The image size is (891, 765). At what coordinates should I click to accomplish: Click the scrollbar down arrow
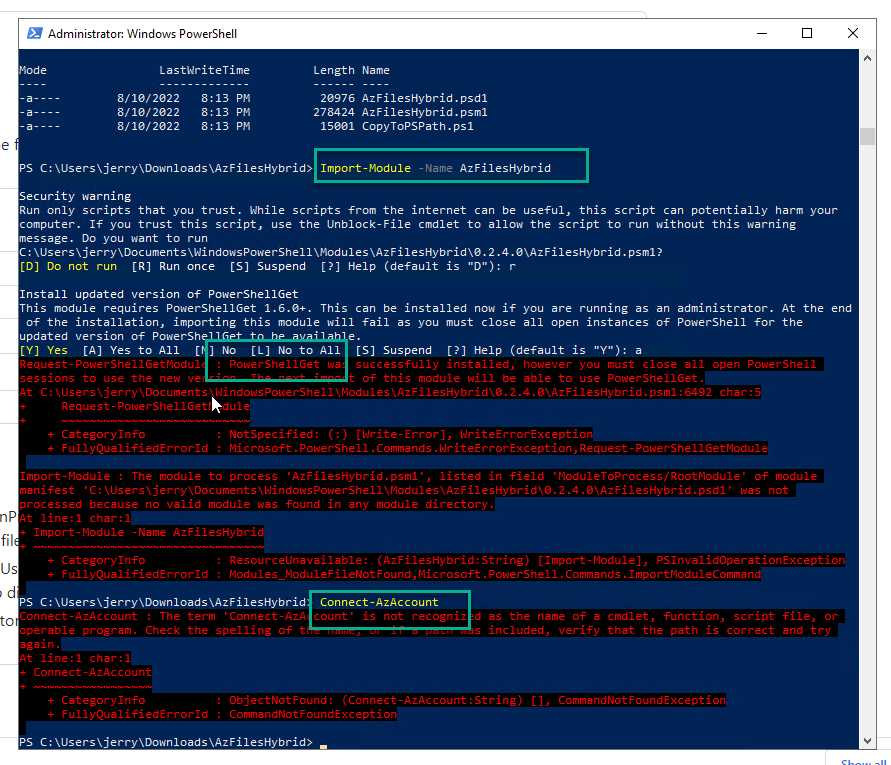coord(867,741)
